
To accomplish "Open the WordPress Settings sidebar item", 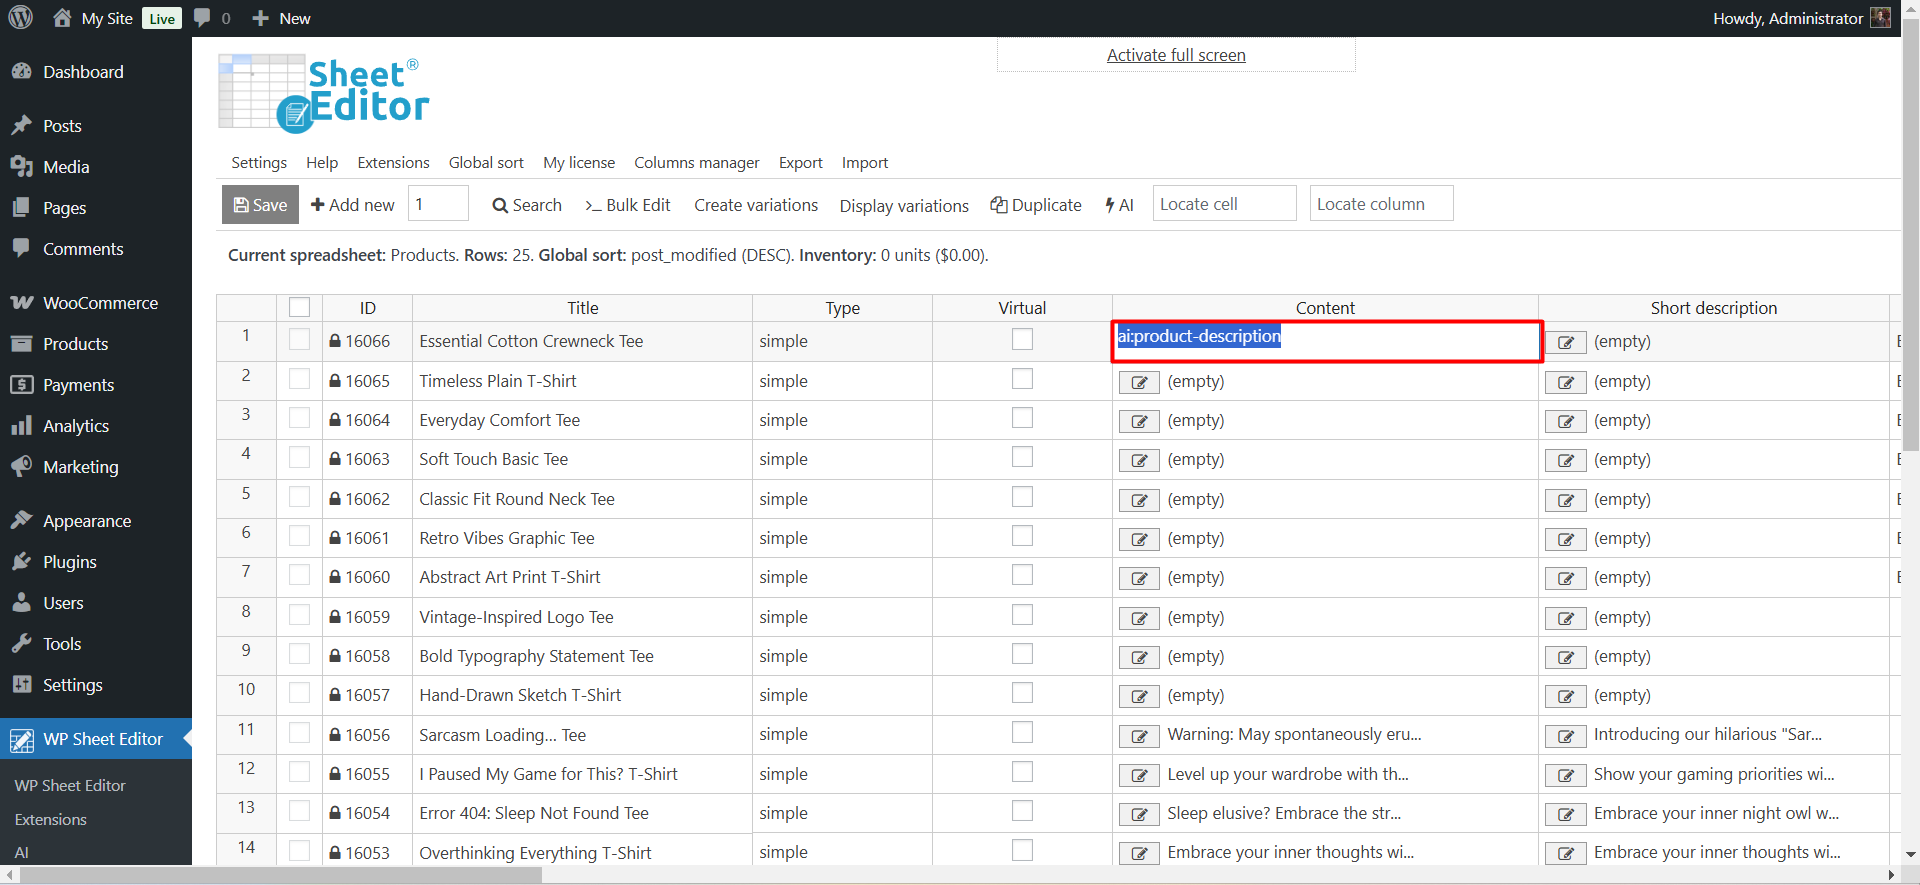I will [72, 685].
